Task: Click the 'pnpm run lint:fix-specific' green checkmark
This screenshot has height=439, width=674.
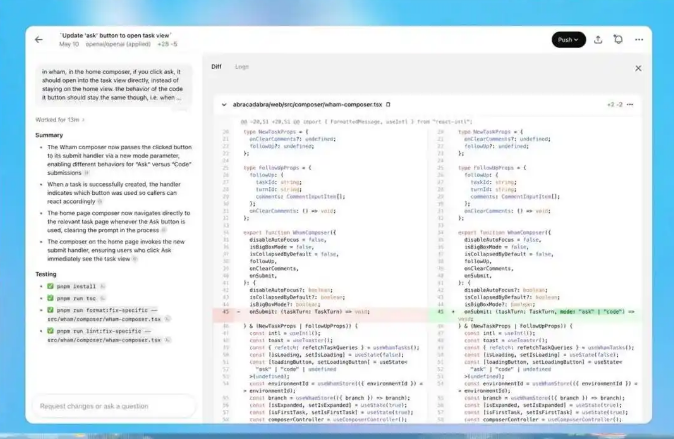Action: coord(51,331)
